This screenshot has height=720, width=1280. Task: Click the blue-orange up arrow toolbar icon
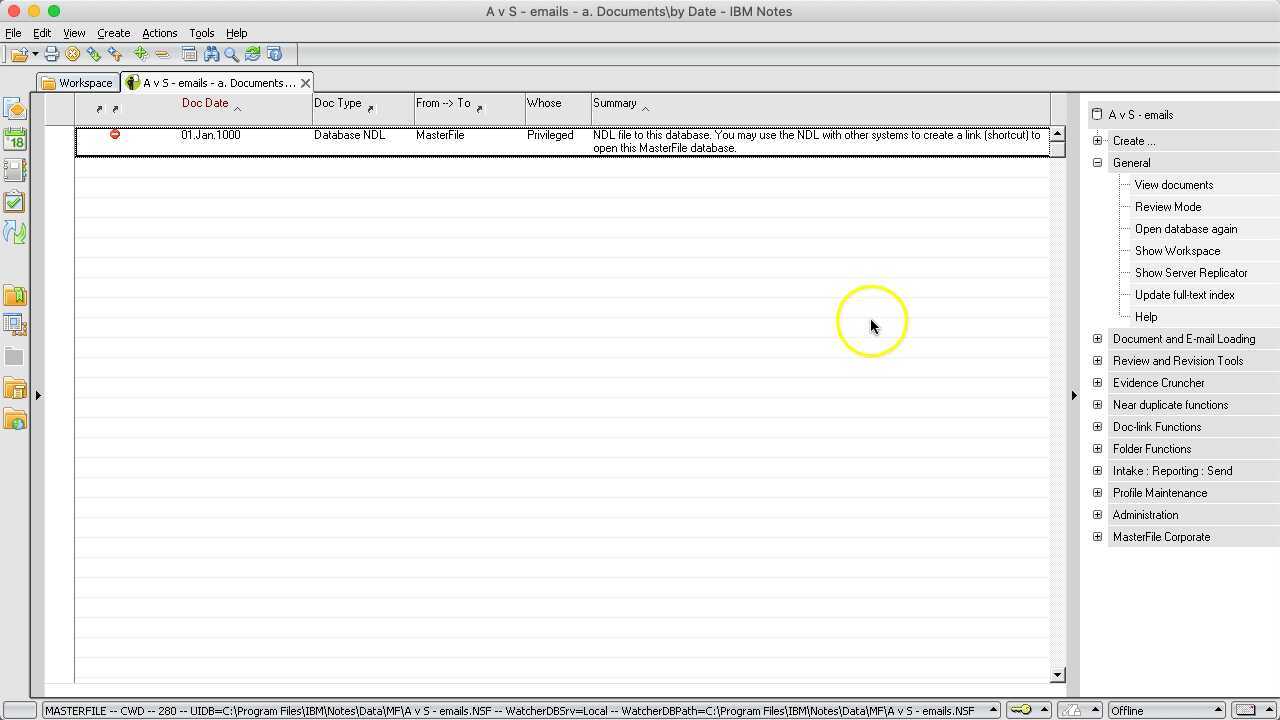[115, 54]
